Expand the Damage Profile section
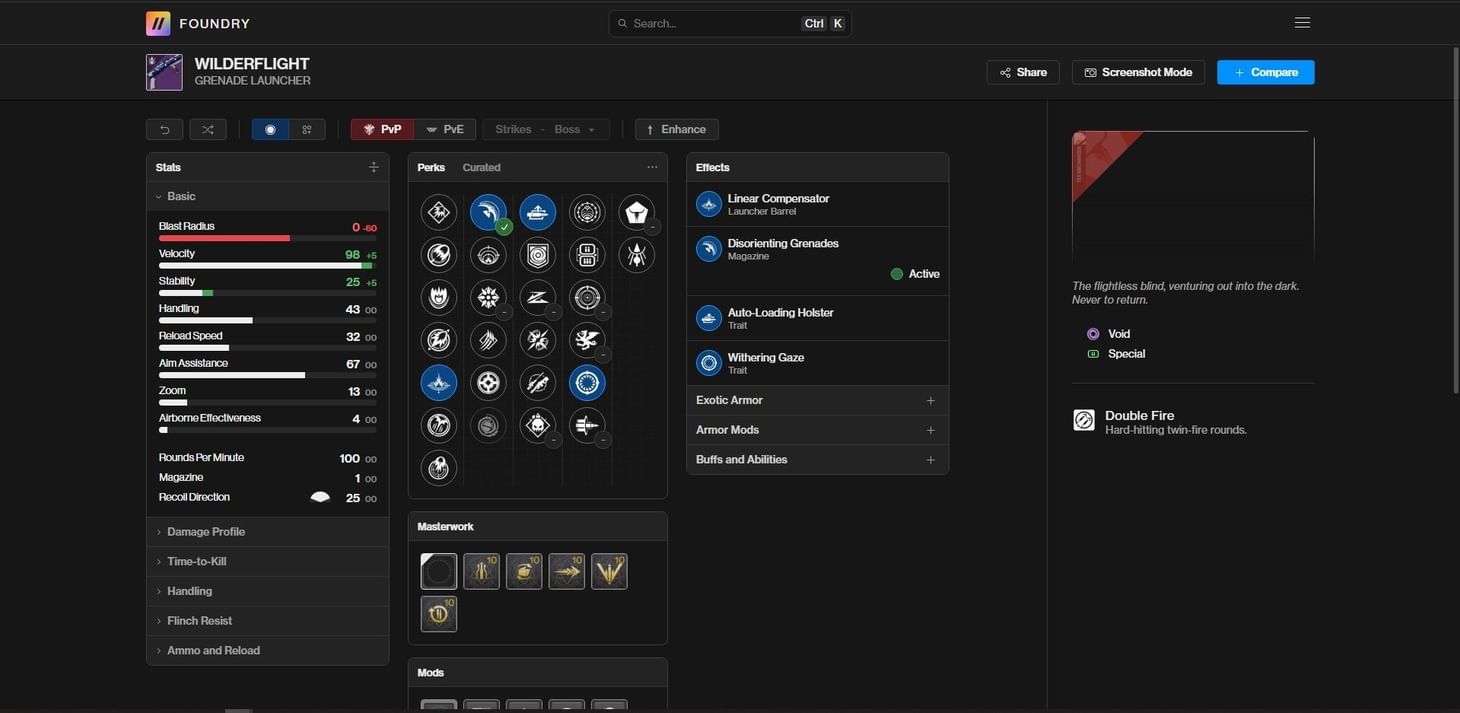 click(x=205, y=529)
